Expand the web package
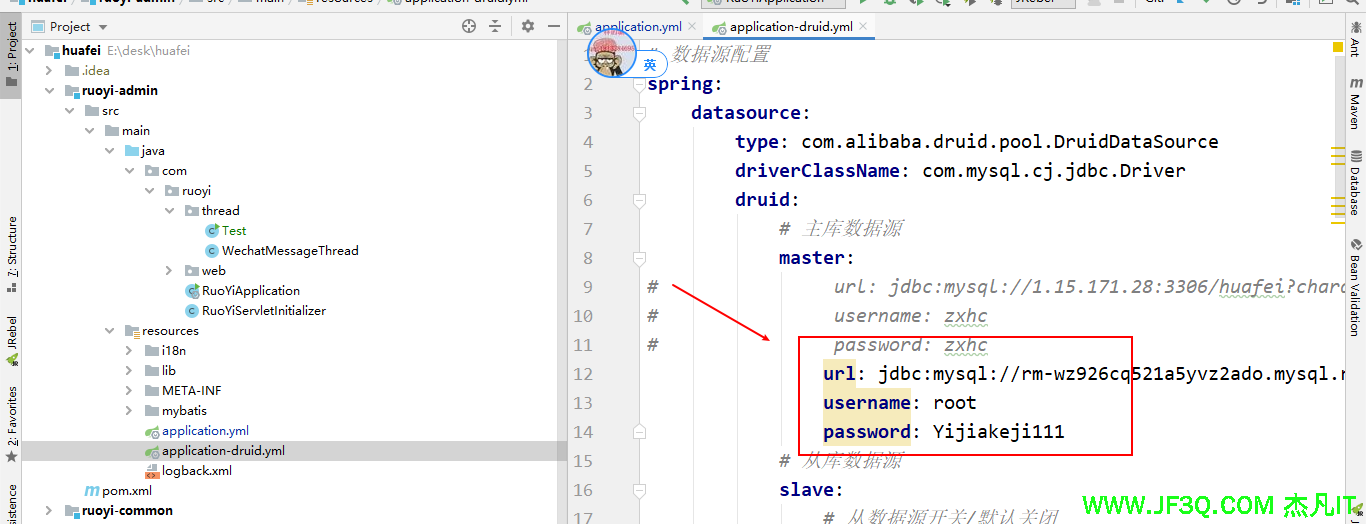The width and height of the screenshot is (1366, 524). (171, 271)
